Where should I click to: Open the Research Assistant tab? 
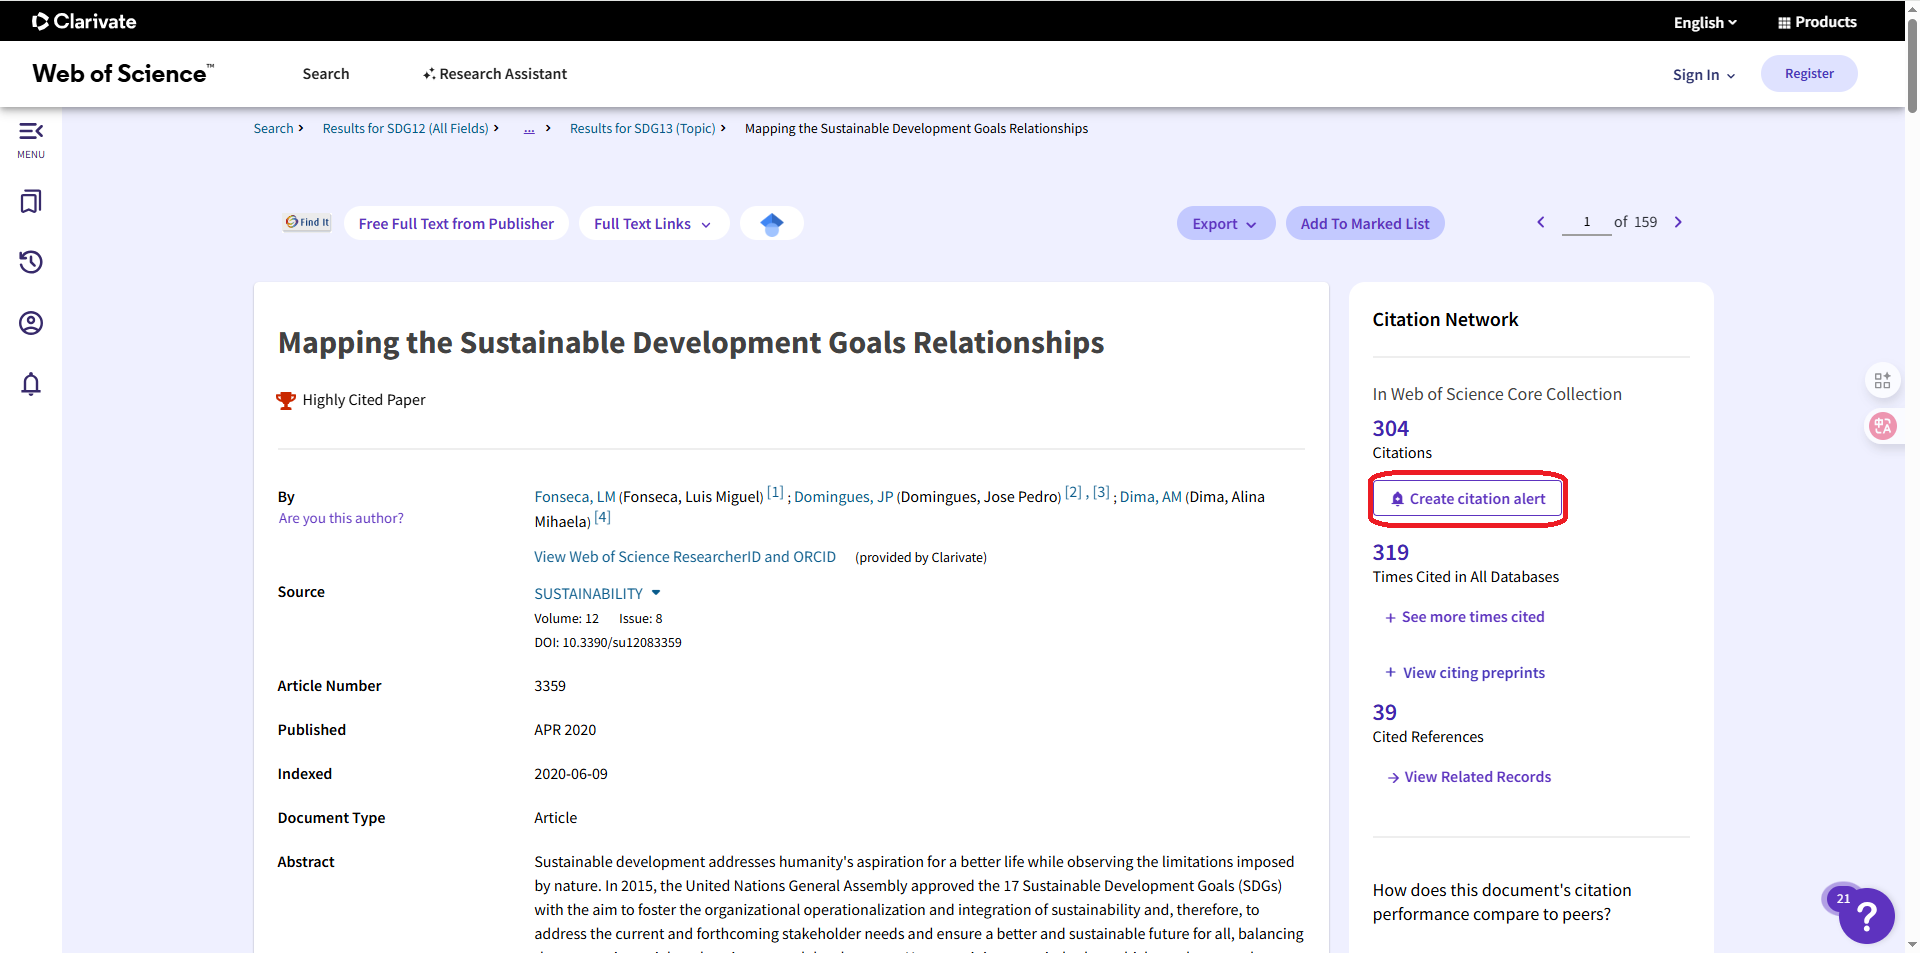point(495,74)
